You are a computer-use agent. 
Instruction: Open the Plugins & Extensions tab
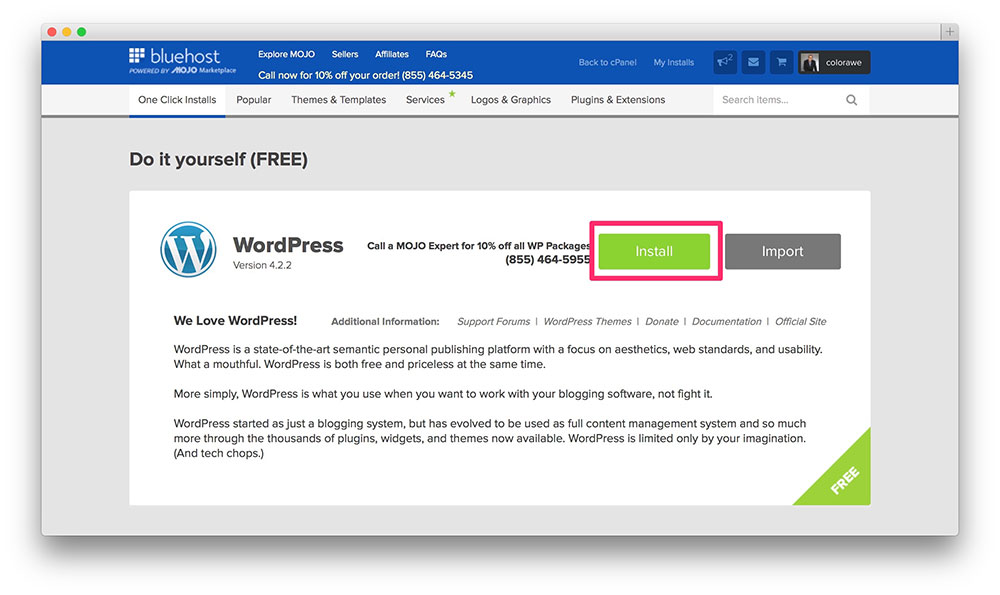click(x=617, y=100)
